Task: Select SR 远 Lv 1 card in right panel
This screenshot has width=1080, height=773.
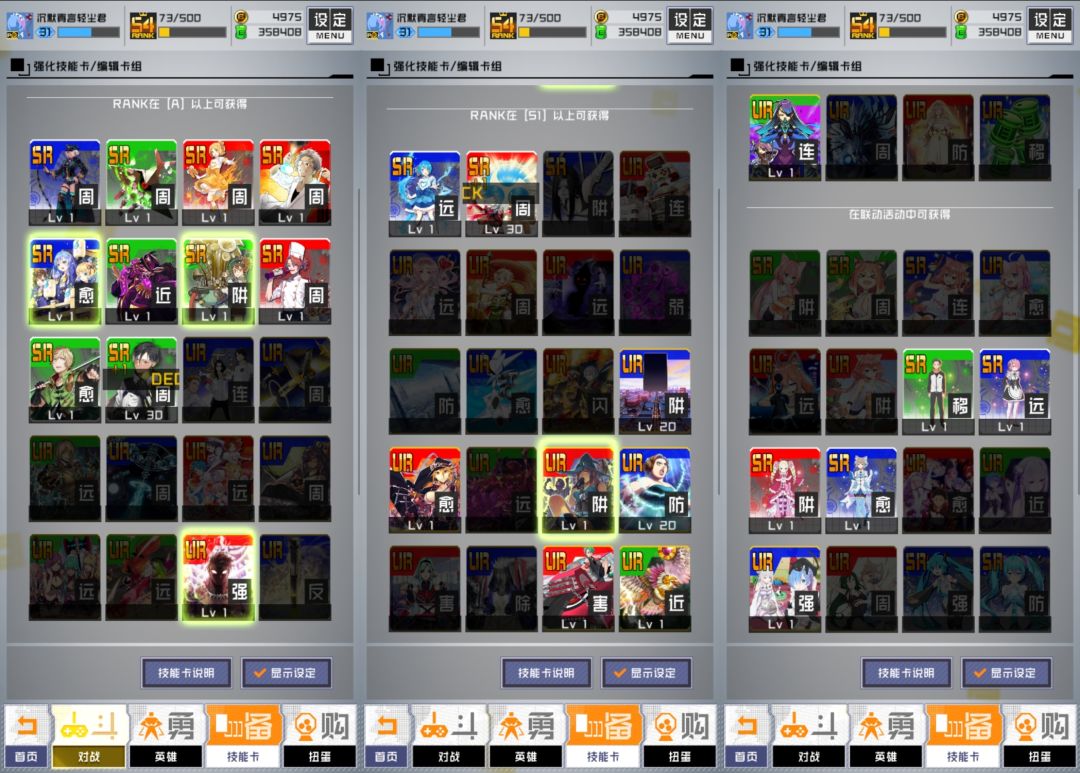Action: coord(1015,391)
